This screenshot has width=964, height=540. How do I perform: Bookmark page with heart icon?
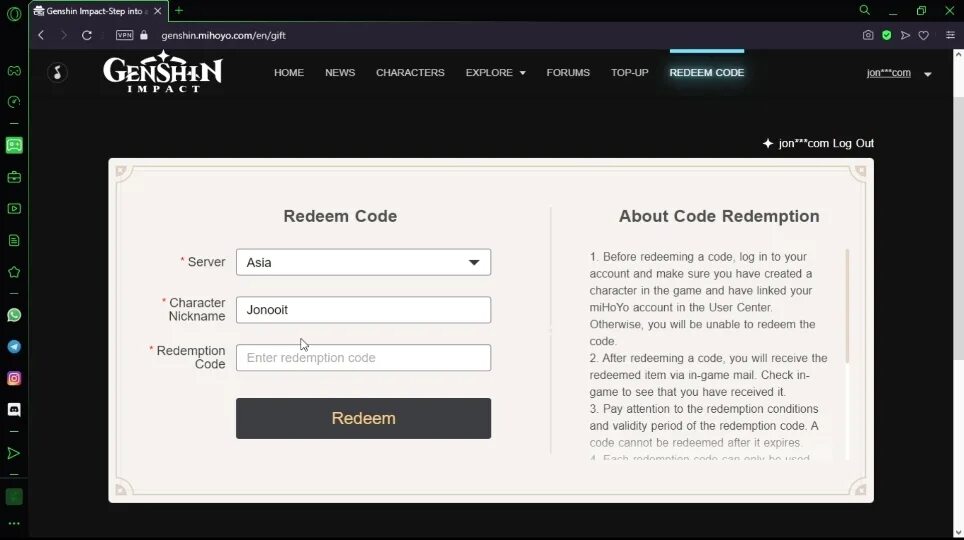tap(923, 35)
